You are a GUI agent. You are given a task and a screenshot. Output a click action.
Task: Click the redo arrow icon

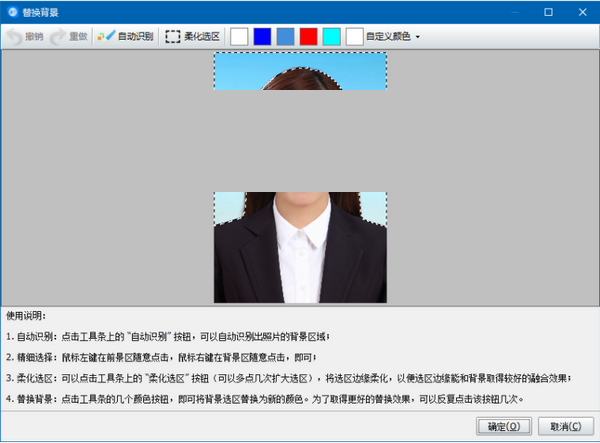click(x=58, y=37)
